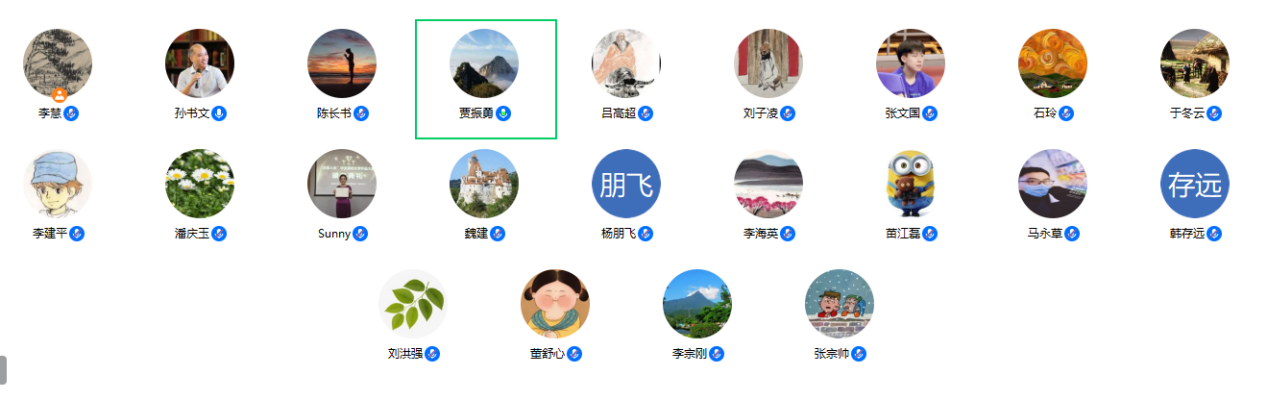Select 魏建's castle avatar
This screenshot has height=400, width=1267.
(x=484, y=183)
